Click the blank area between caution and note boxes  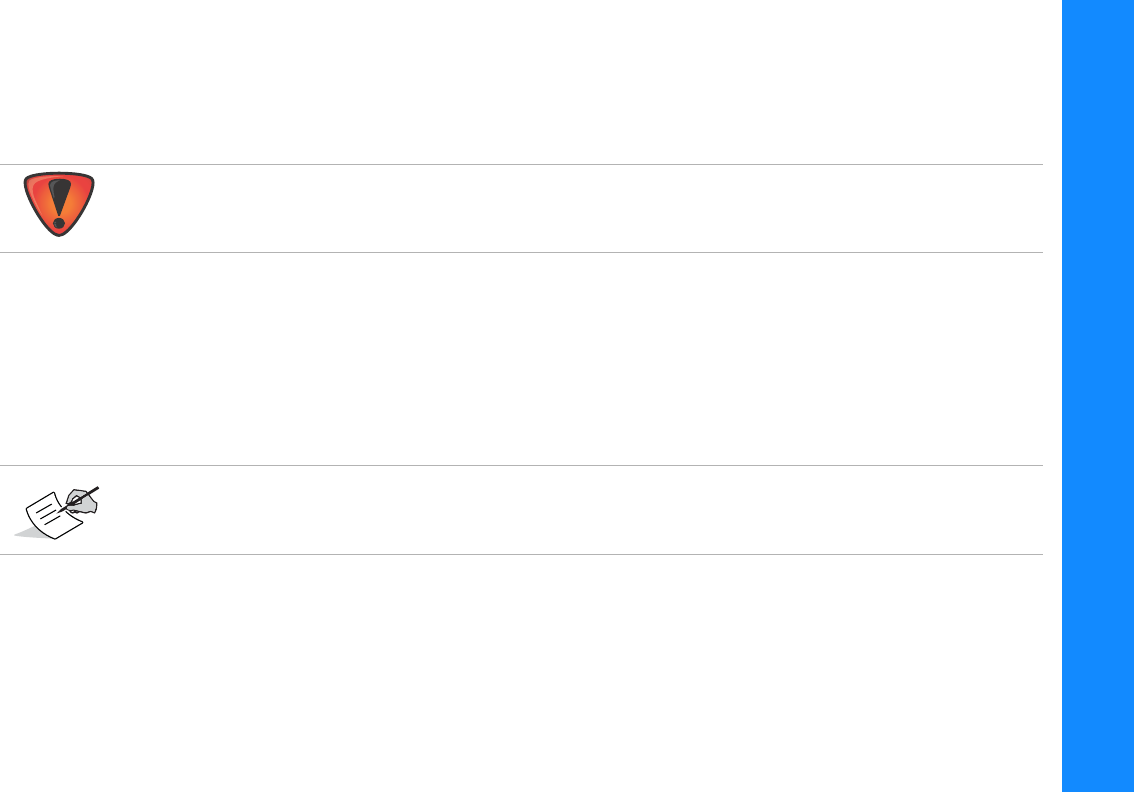tap(520, 358)
